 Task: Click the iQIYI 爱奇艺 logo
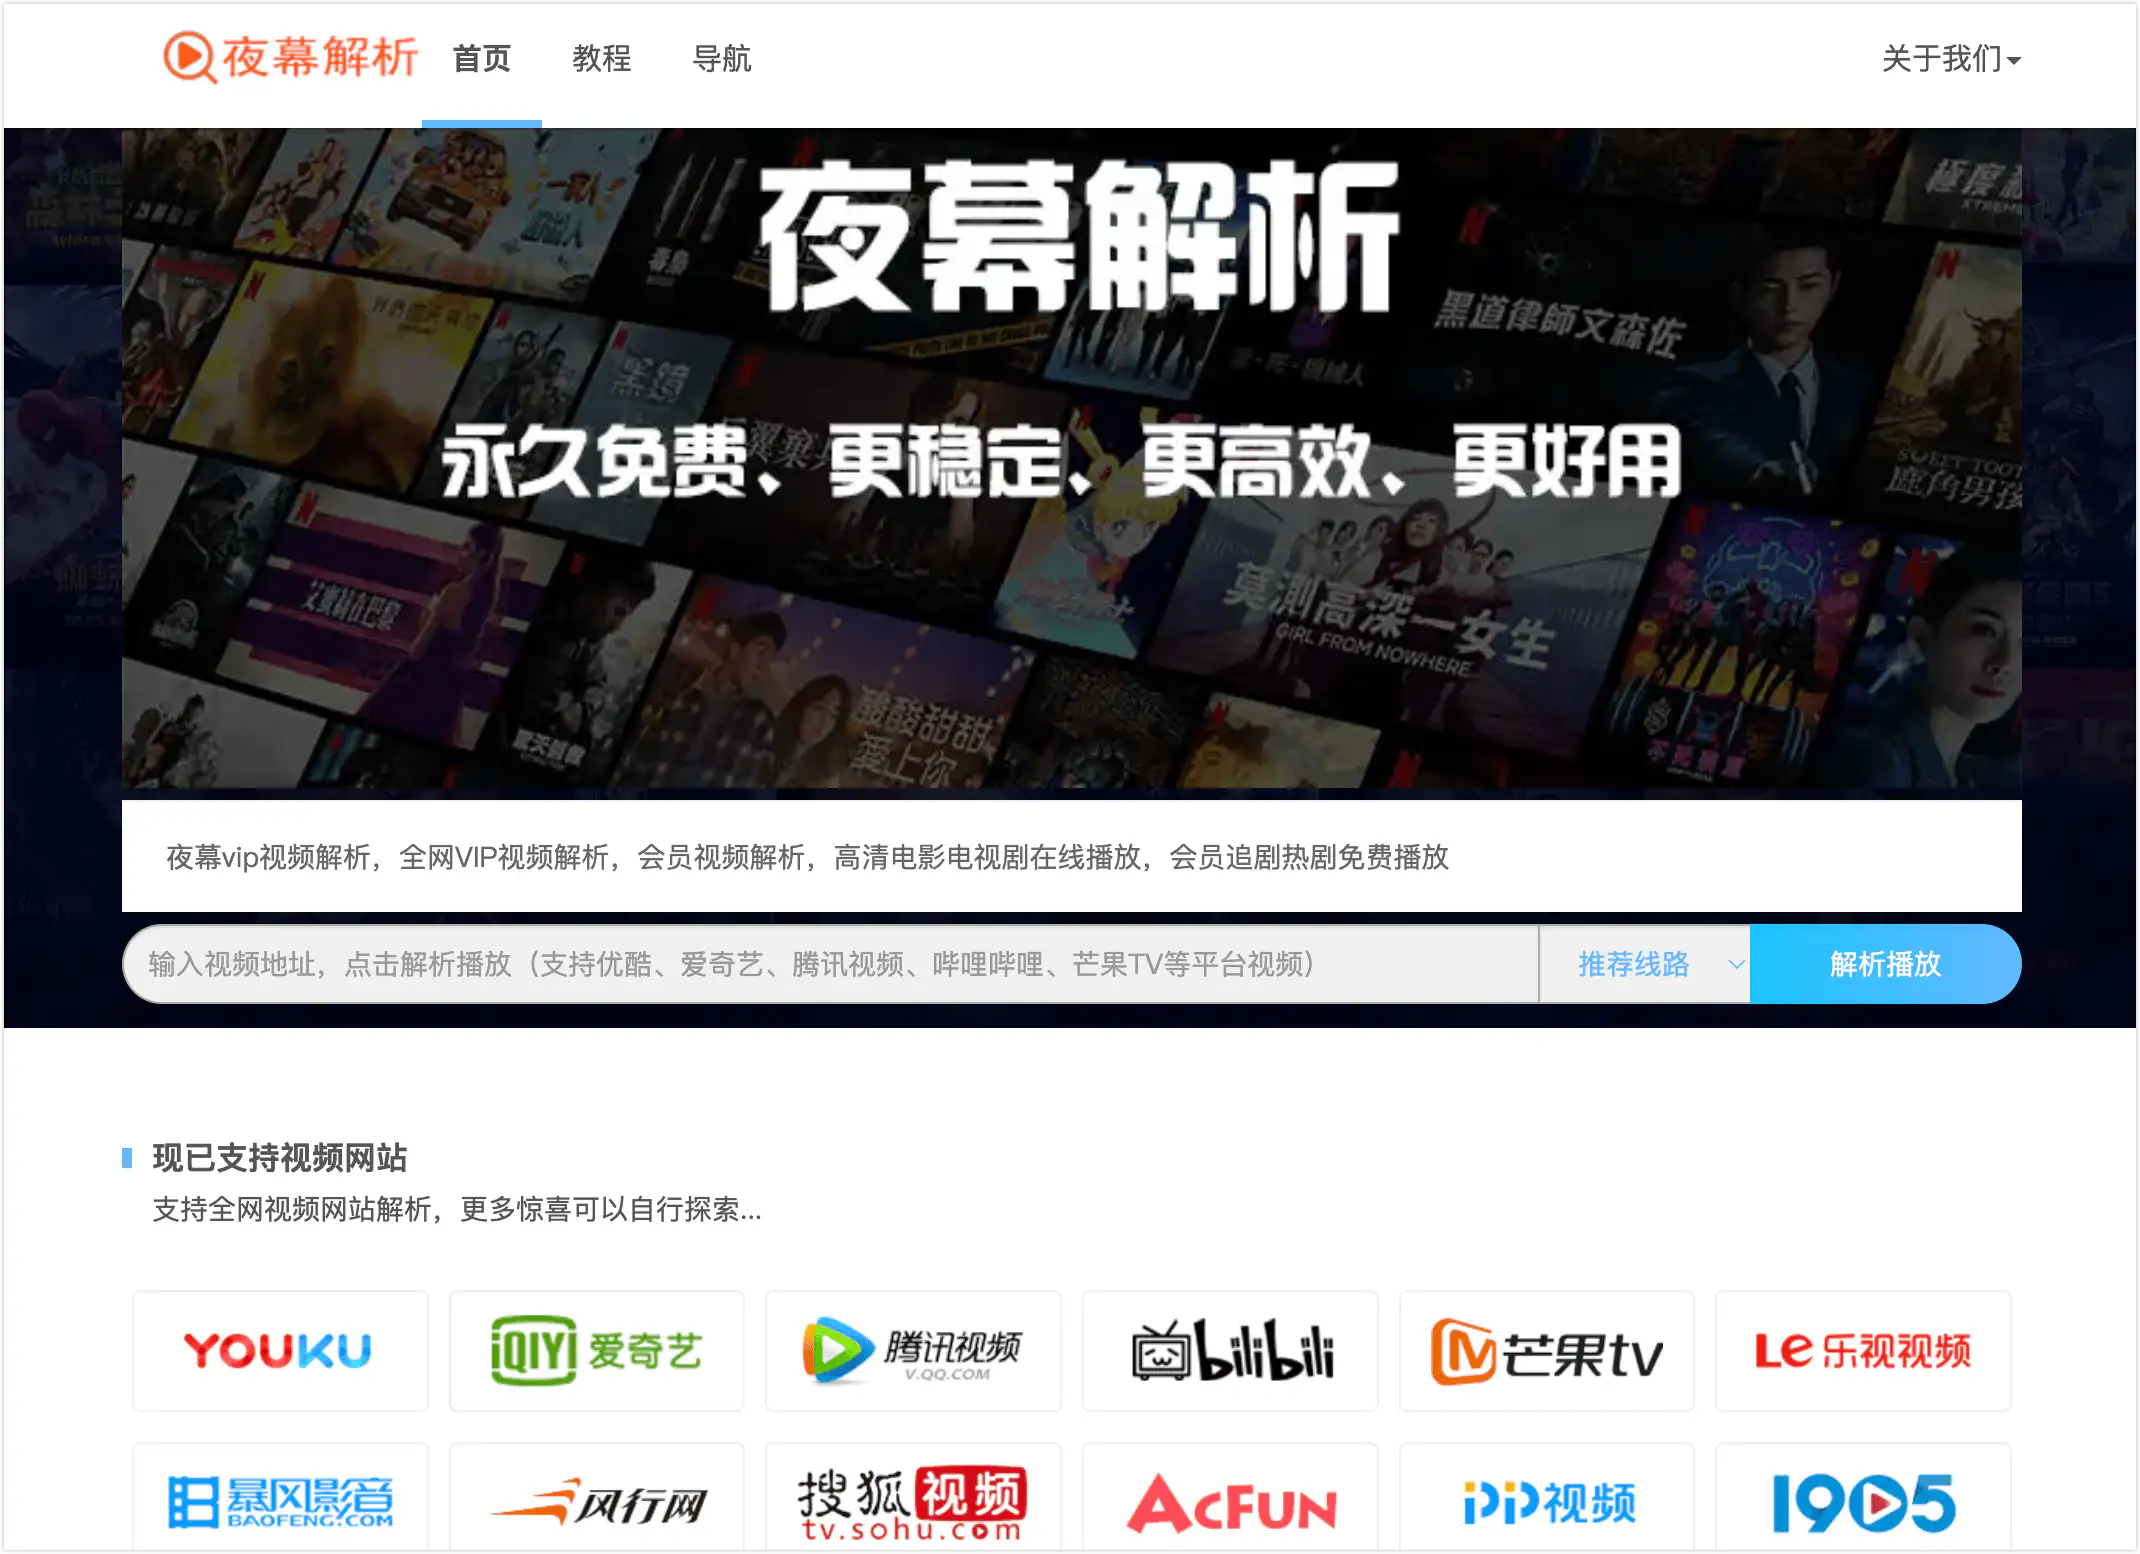tap(596, 1351)
